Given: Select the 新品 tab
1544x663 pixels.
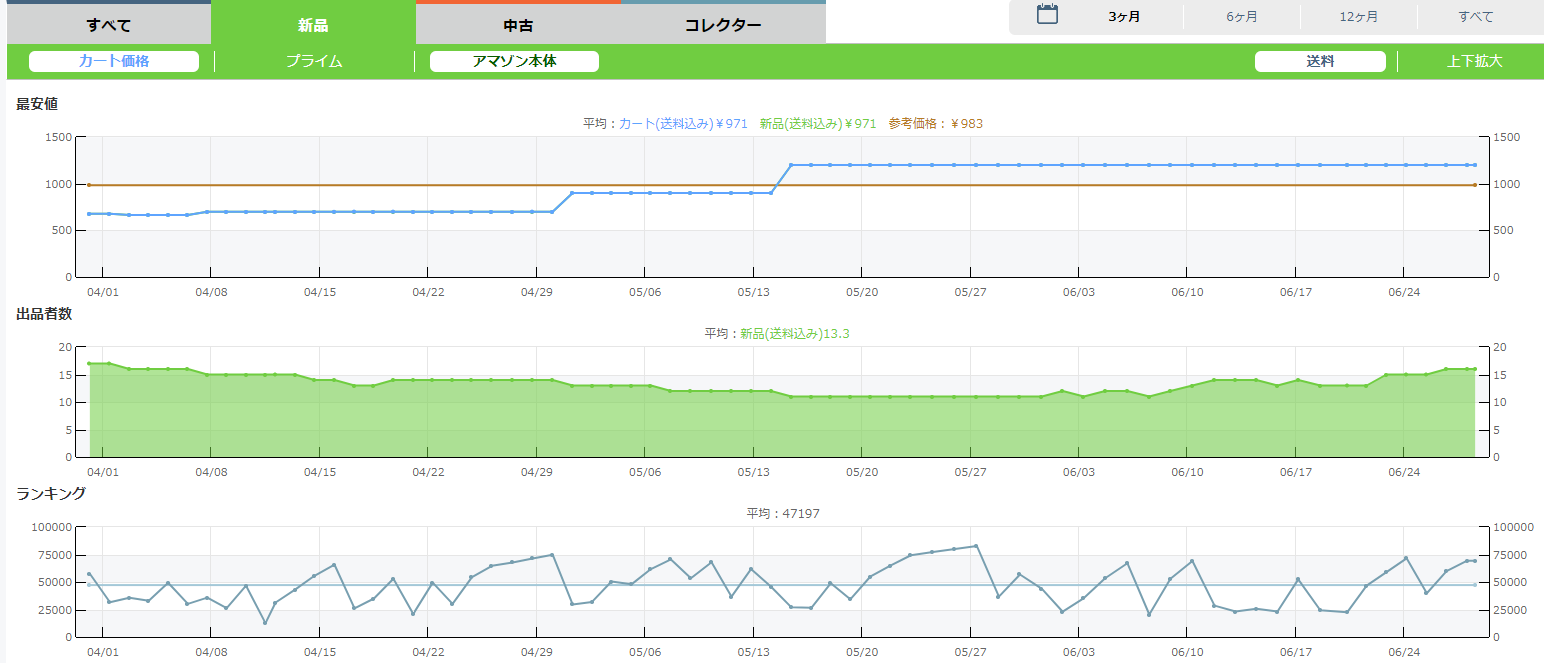Looking at the screenshot, I should pos(313,25).
